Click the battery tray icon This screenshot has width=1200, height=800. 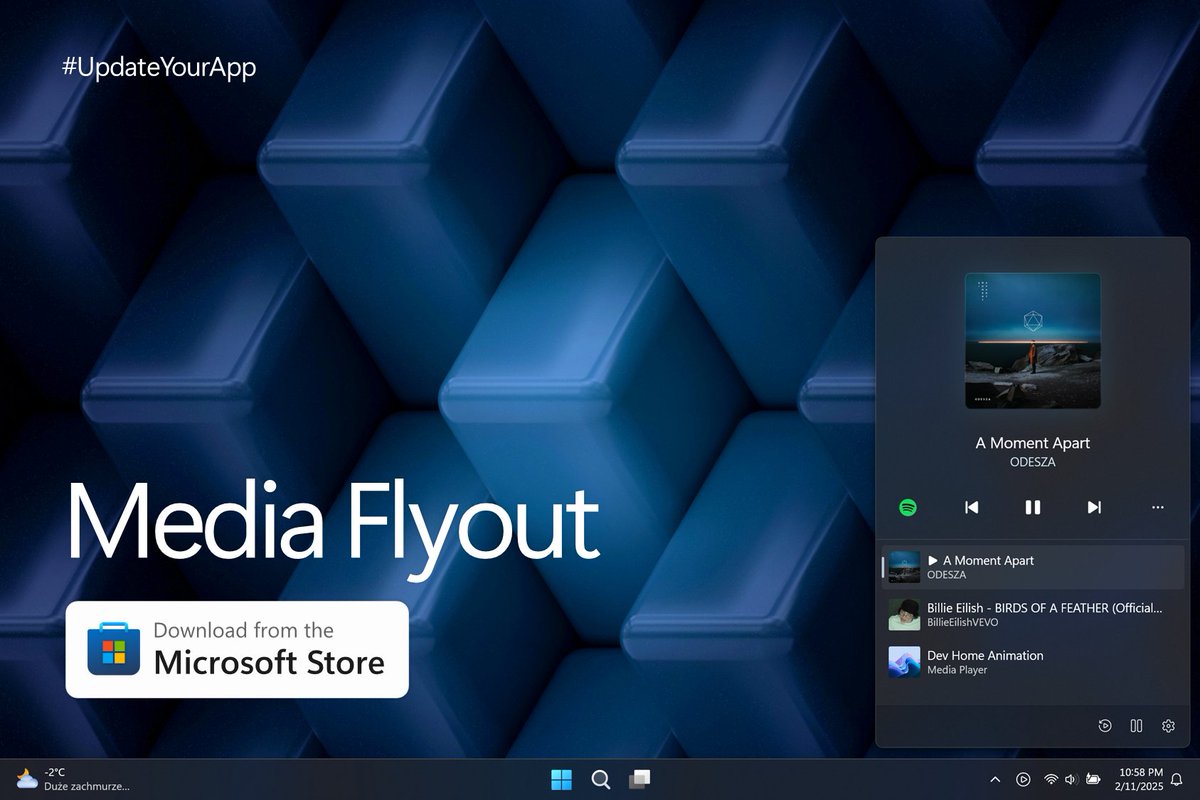pyautogui.click(x=1094, y=779)
